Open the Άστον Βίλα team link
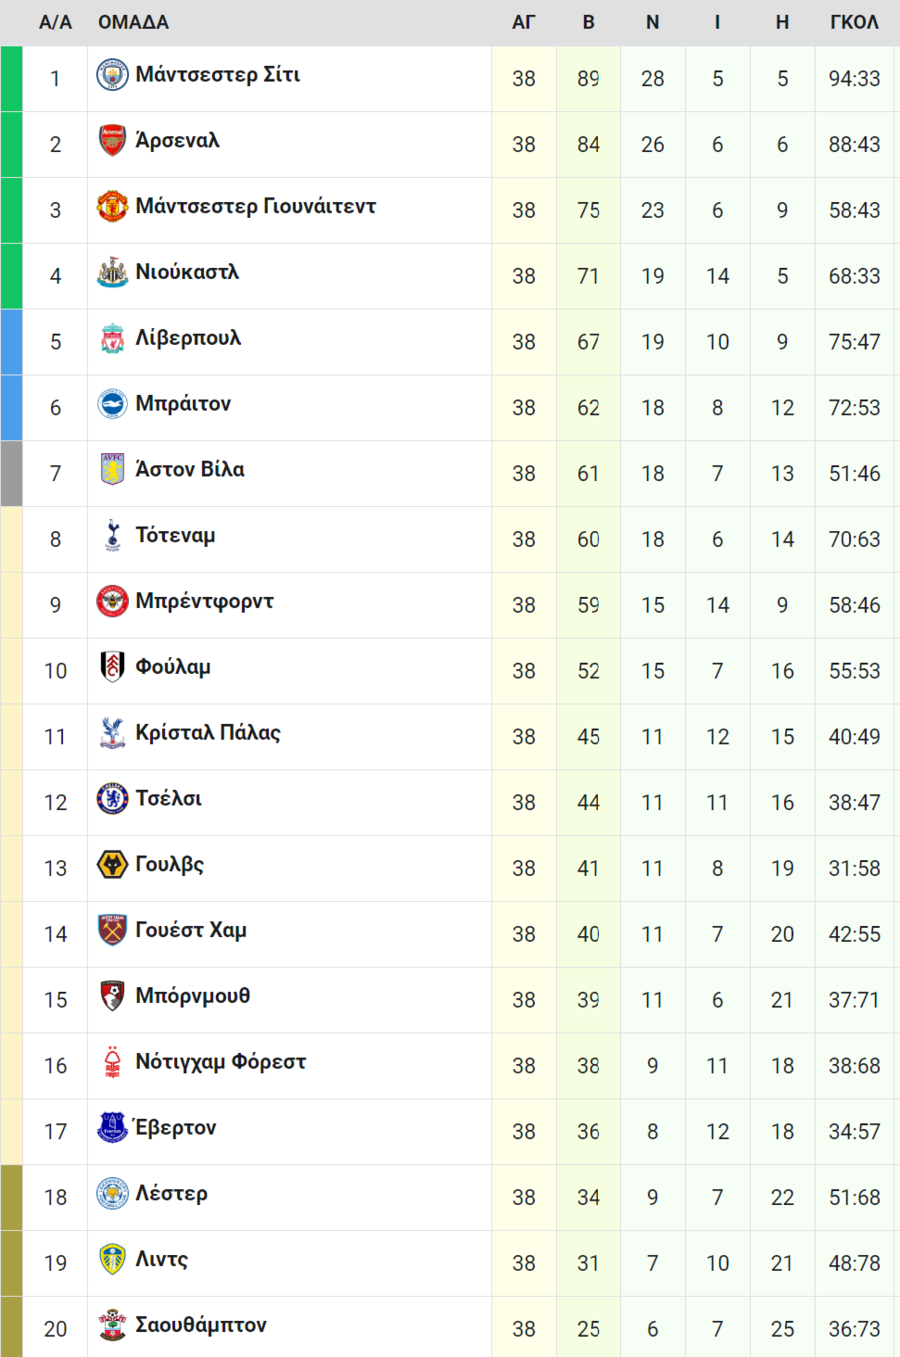 190,469
